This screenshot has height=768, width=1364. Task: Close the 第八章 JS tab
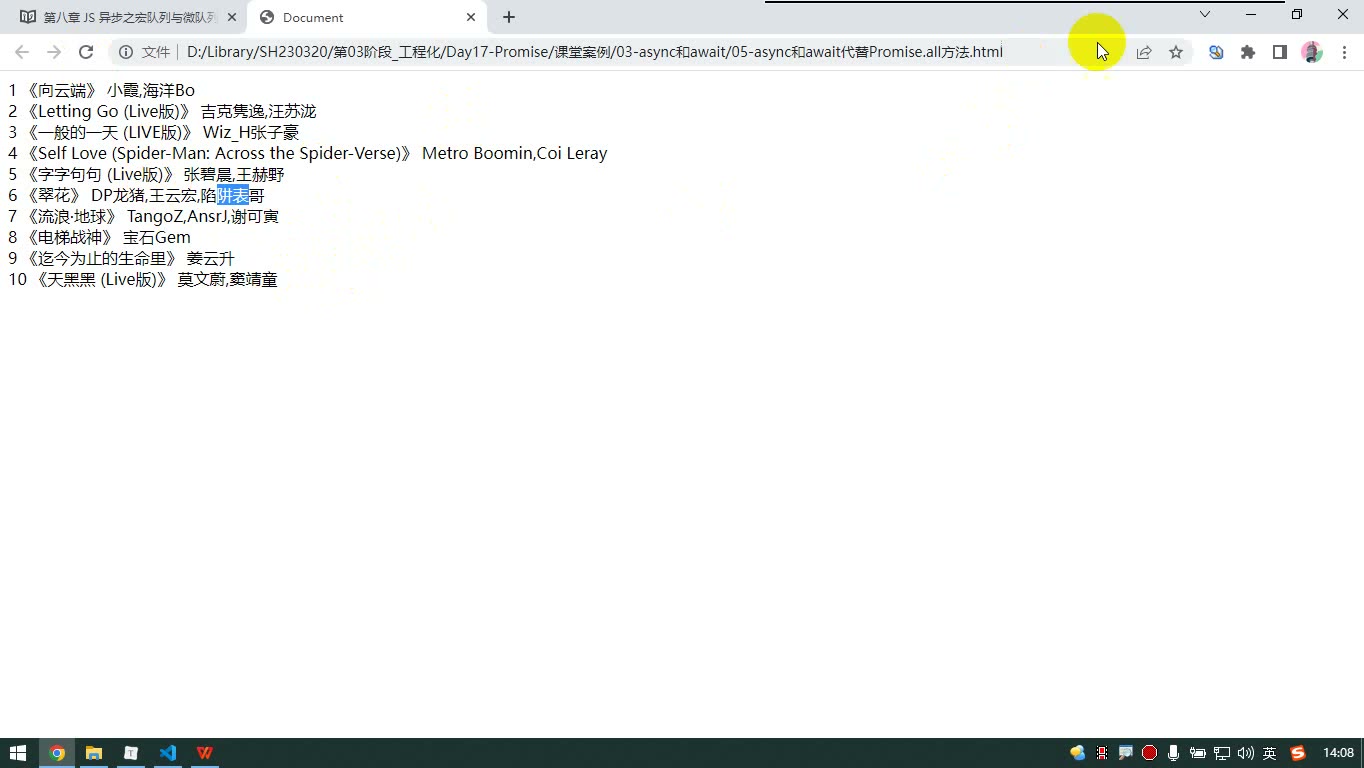click(x=232, y=17)
